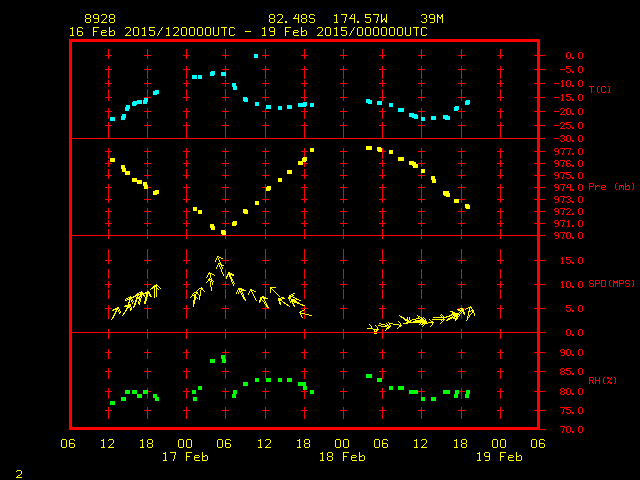Select the 18 Feb date label
This screenshot has height=480, width=640.
coord(343,457)
